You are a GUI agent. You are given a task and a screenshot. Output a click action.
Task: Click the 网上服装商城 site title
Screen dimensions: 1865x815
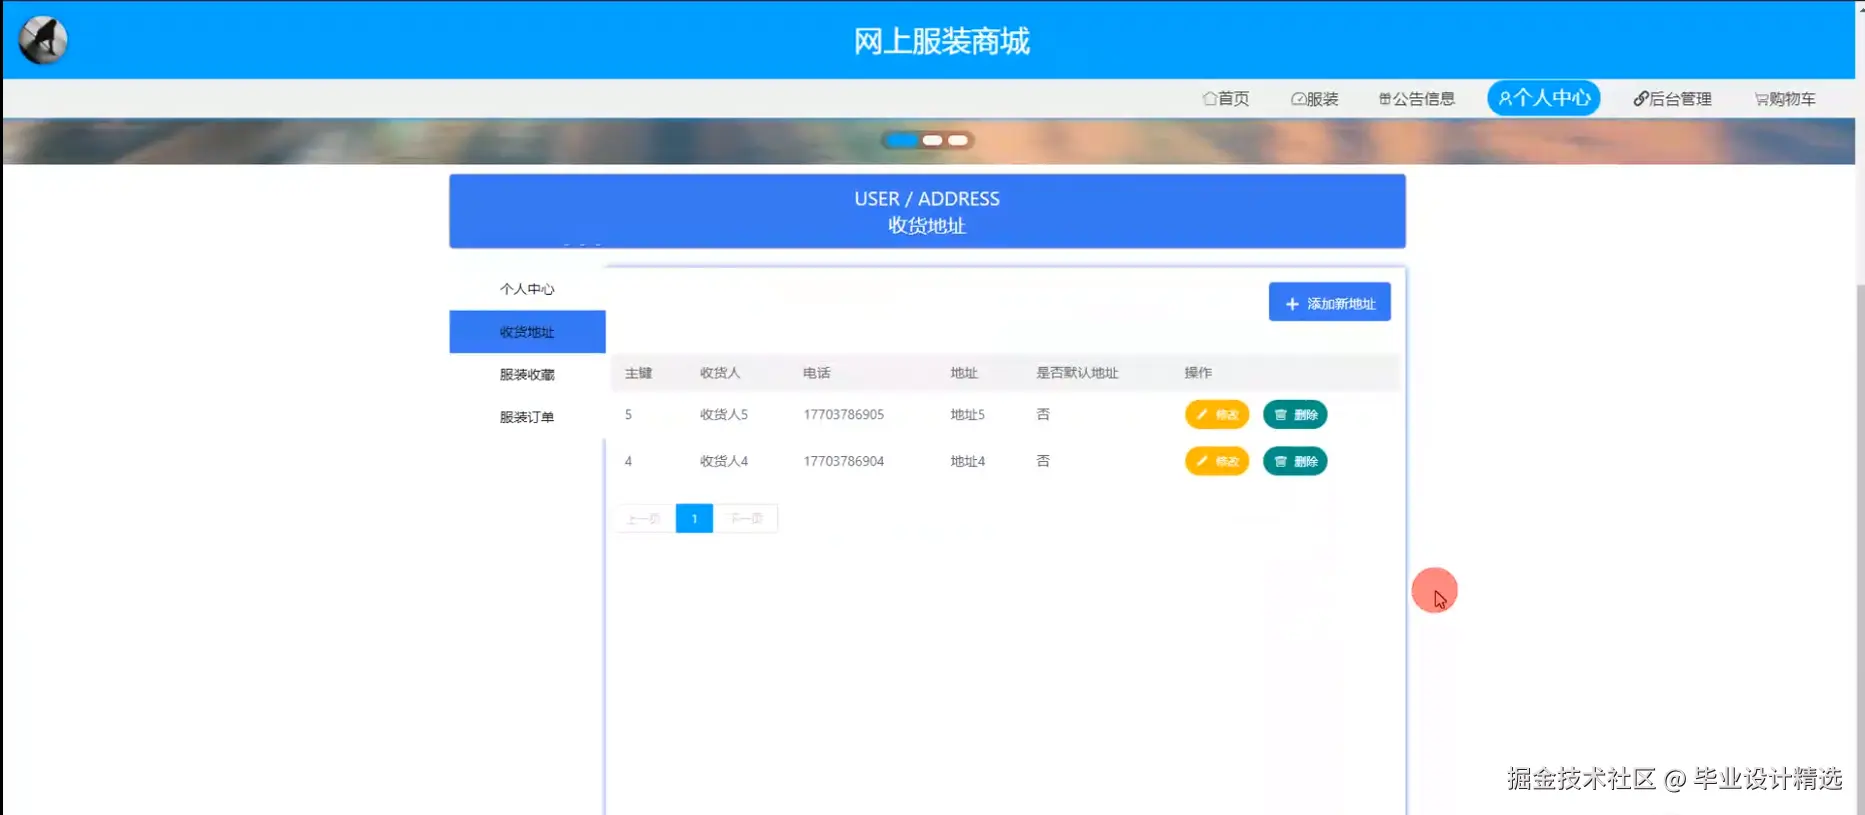[941, 41]
